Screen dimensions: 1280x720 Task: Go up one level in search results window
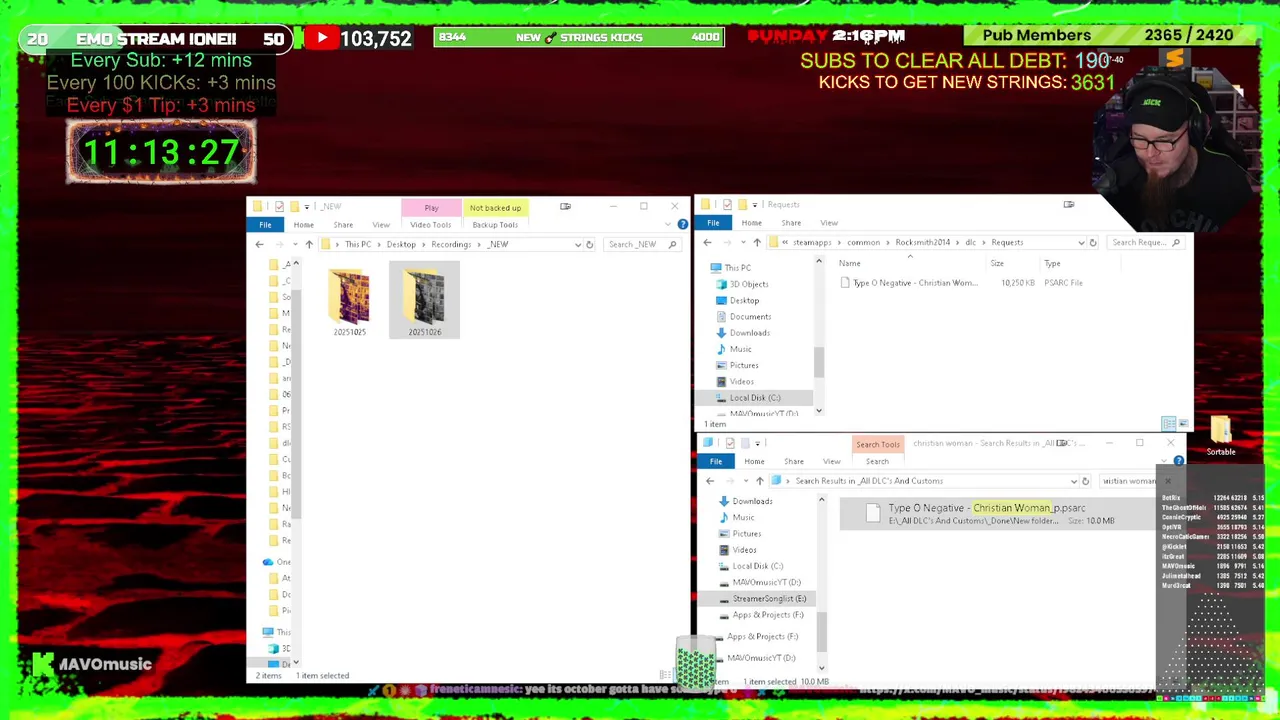[759, 481]
